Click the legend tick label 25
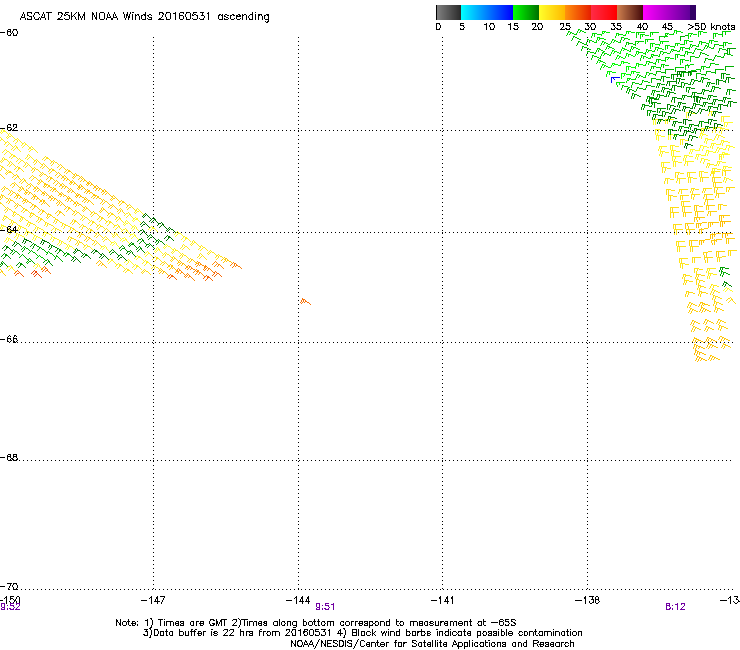Viewport: 740px width, 650px height. pos(565,27)
